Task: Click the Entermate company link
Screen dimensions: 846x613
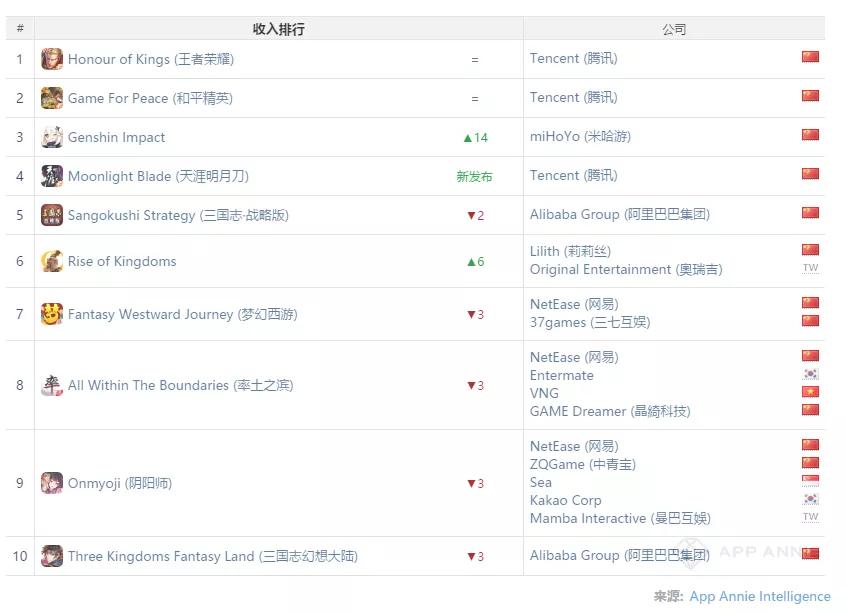Action: point(562,375)
